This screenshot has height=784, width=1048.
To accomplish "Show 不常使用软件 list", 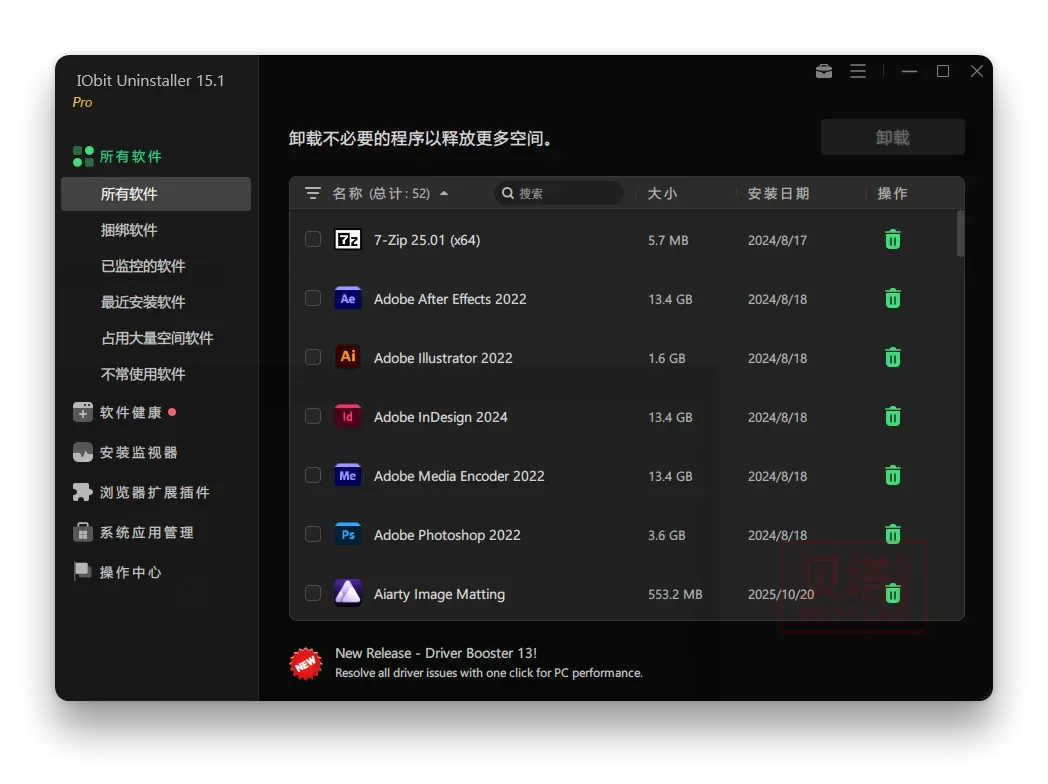I will [x=143, y=374].
